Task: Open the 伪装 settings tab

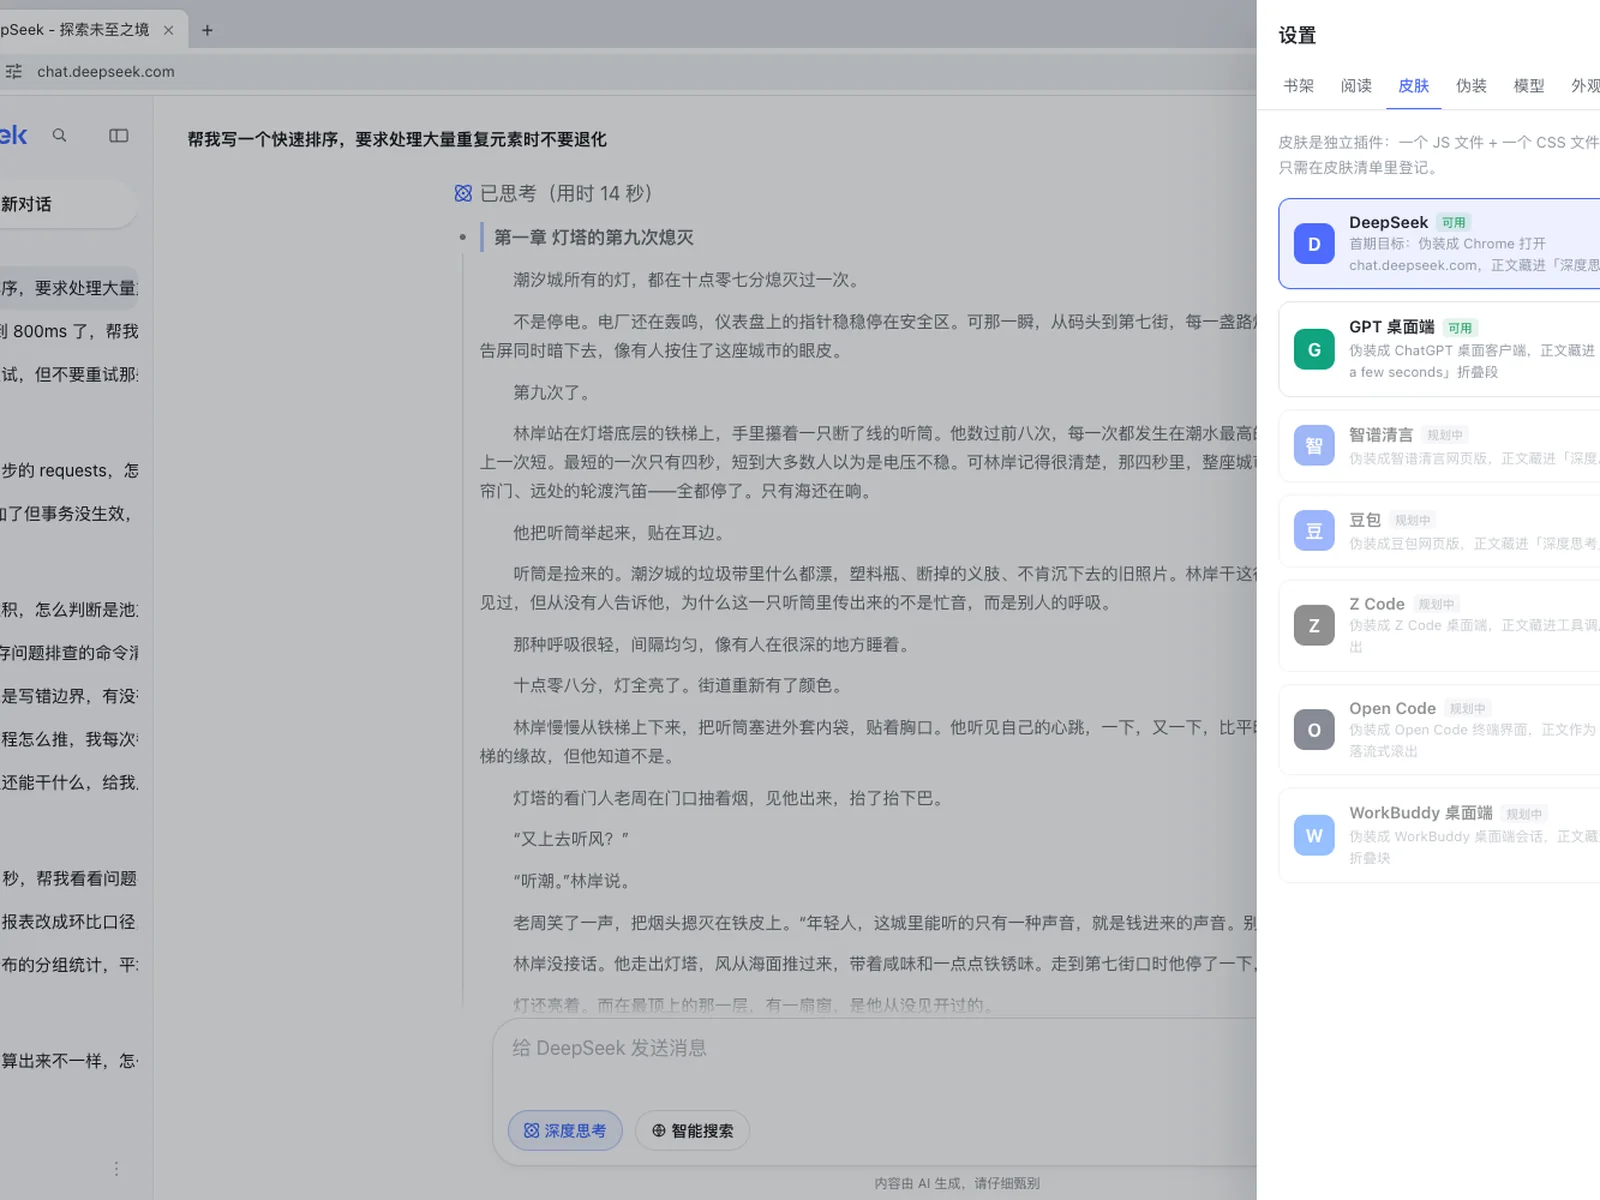Action: (1471, 86)
